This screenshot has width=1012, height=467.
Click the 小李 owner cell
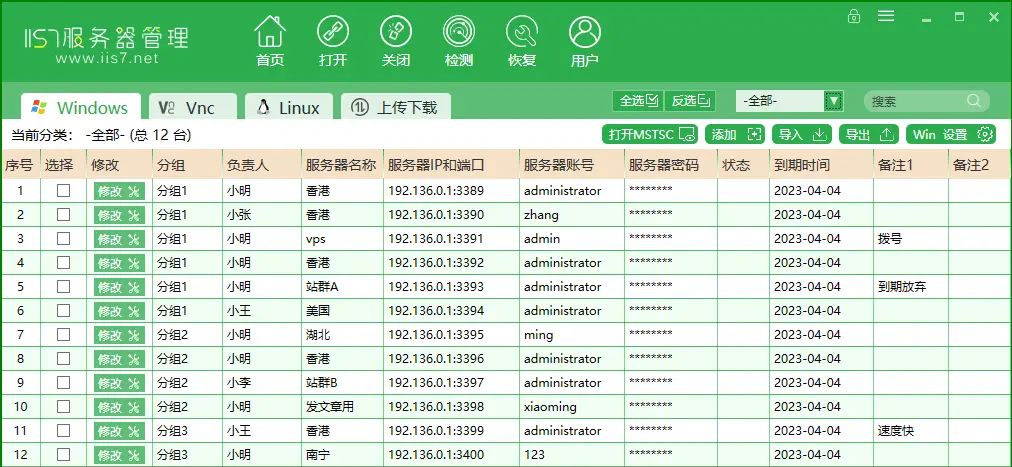pos(261,383)
